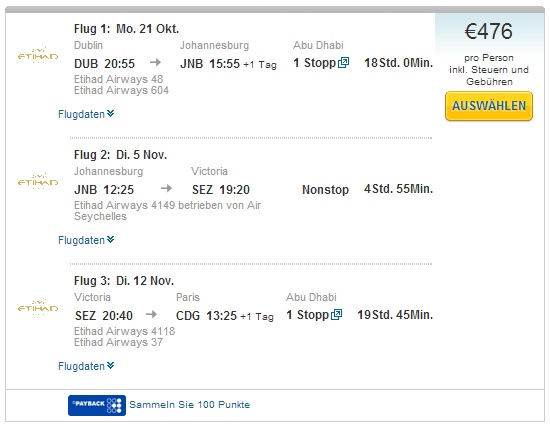
Task: Open 1 Stopp popup icon for Flug 3
Action: (336, 315)
